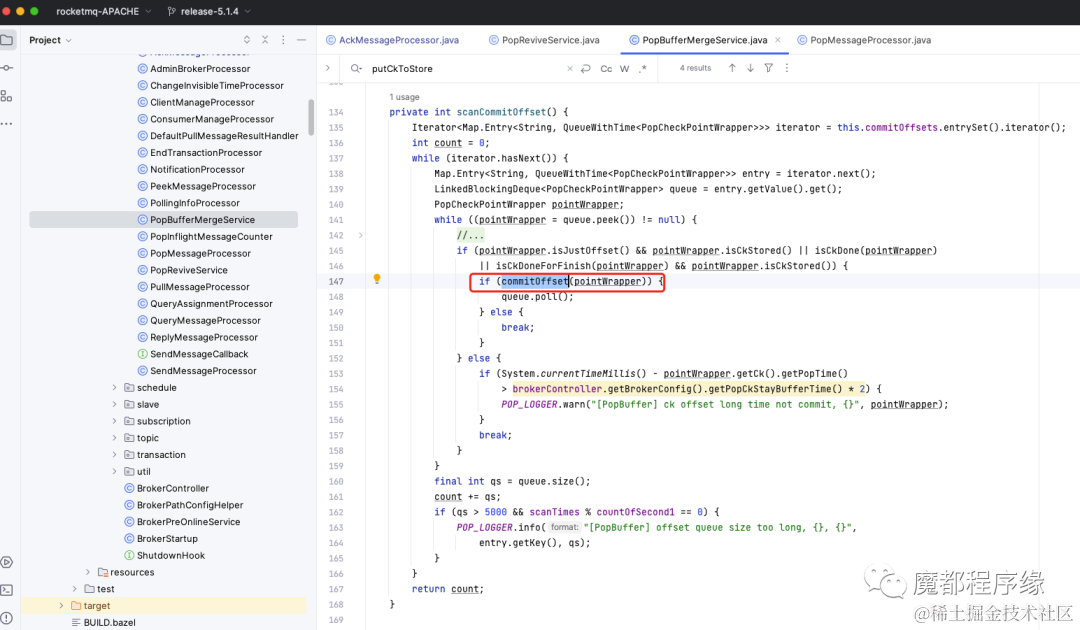Screen dimensions: 1080x630
Task: Toggle Match Case (Cc) in search
Action: 606,69
